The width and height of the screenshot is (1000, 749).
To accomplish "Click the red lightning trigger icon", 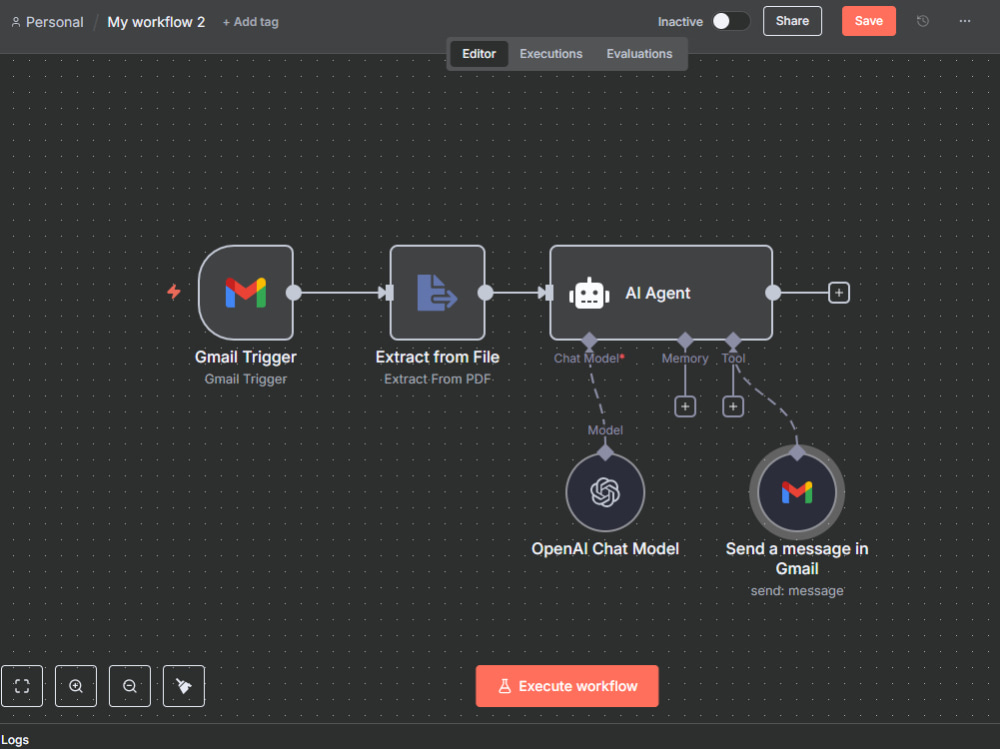I will [x=173, y=292].
